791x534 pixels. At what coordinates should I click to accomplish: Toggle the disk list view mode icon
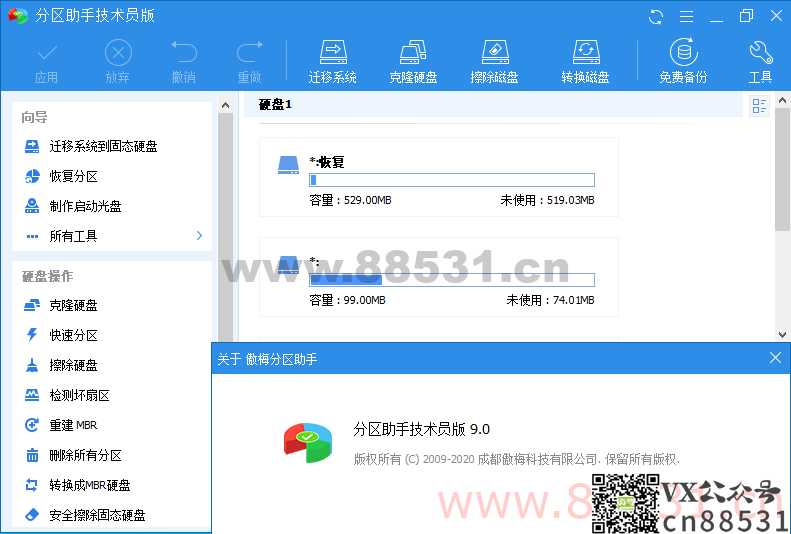(x=759, y=106)
